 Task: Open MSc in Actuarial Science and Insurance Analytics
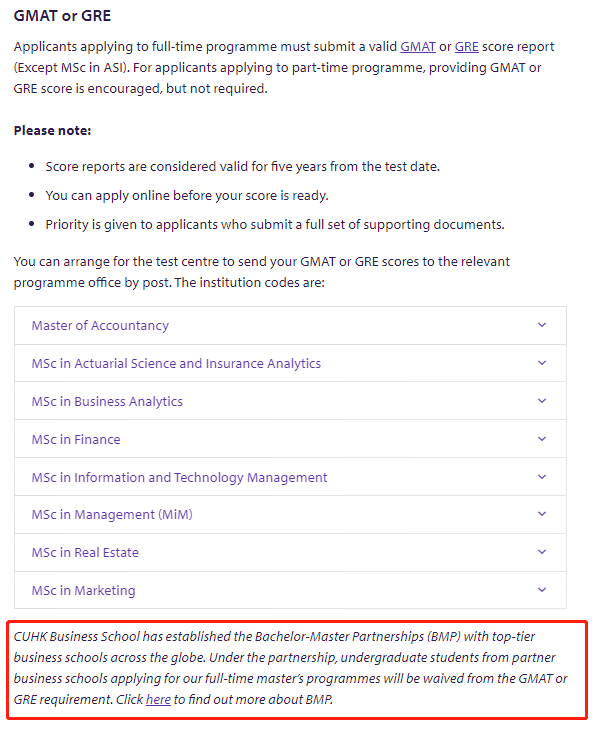pyautogui.click(x=176, y=363)
